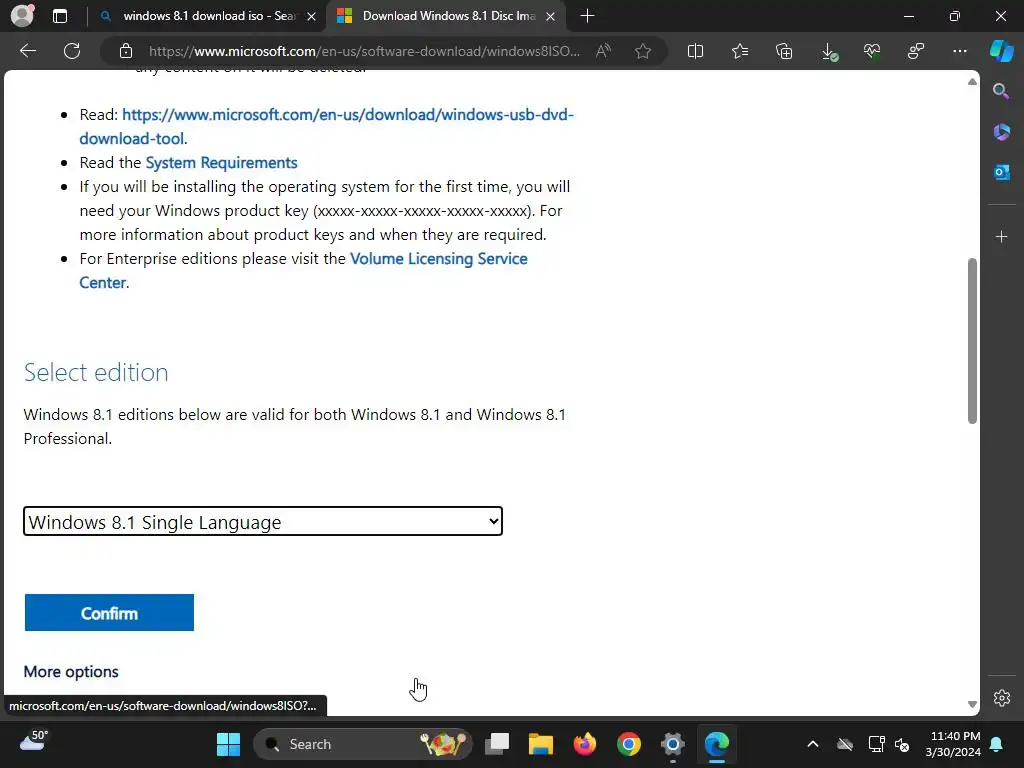Open a new browser tab
The height and width of the screenshot is (768, 1024).
[x=587, y=16]
